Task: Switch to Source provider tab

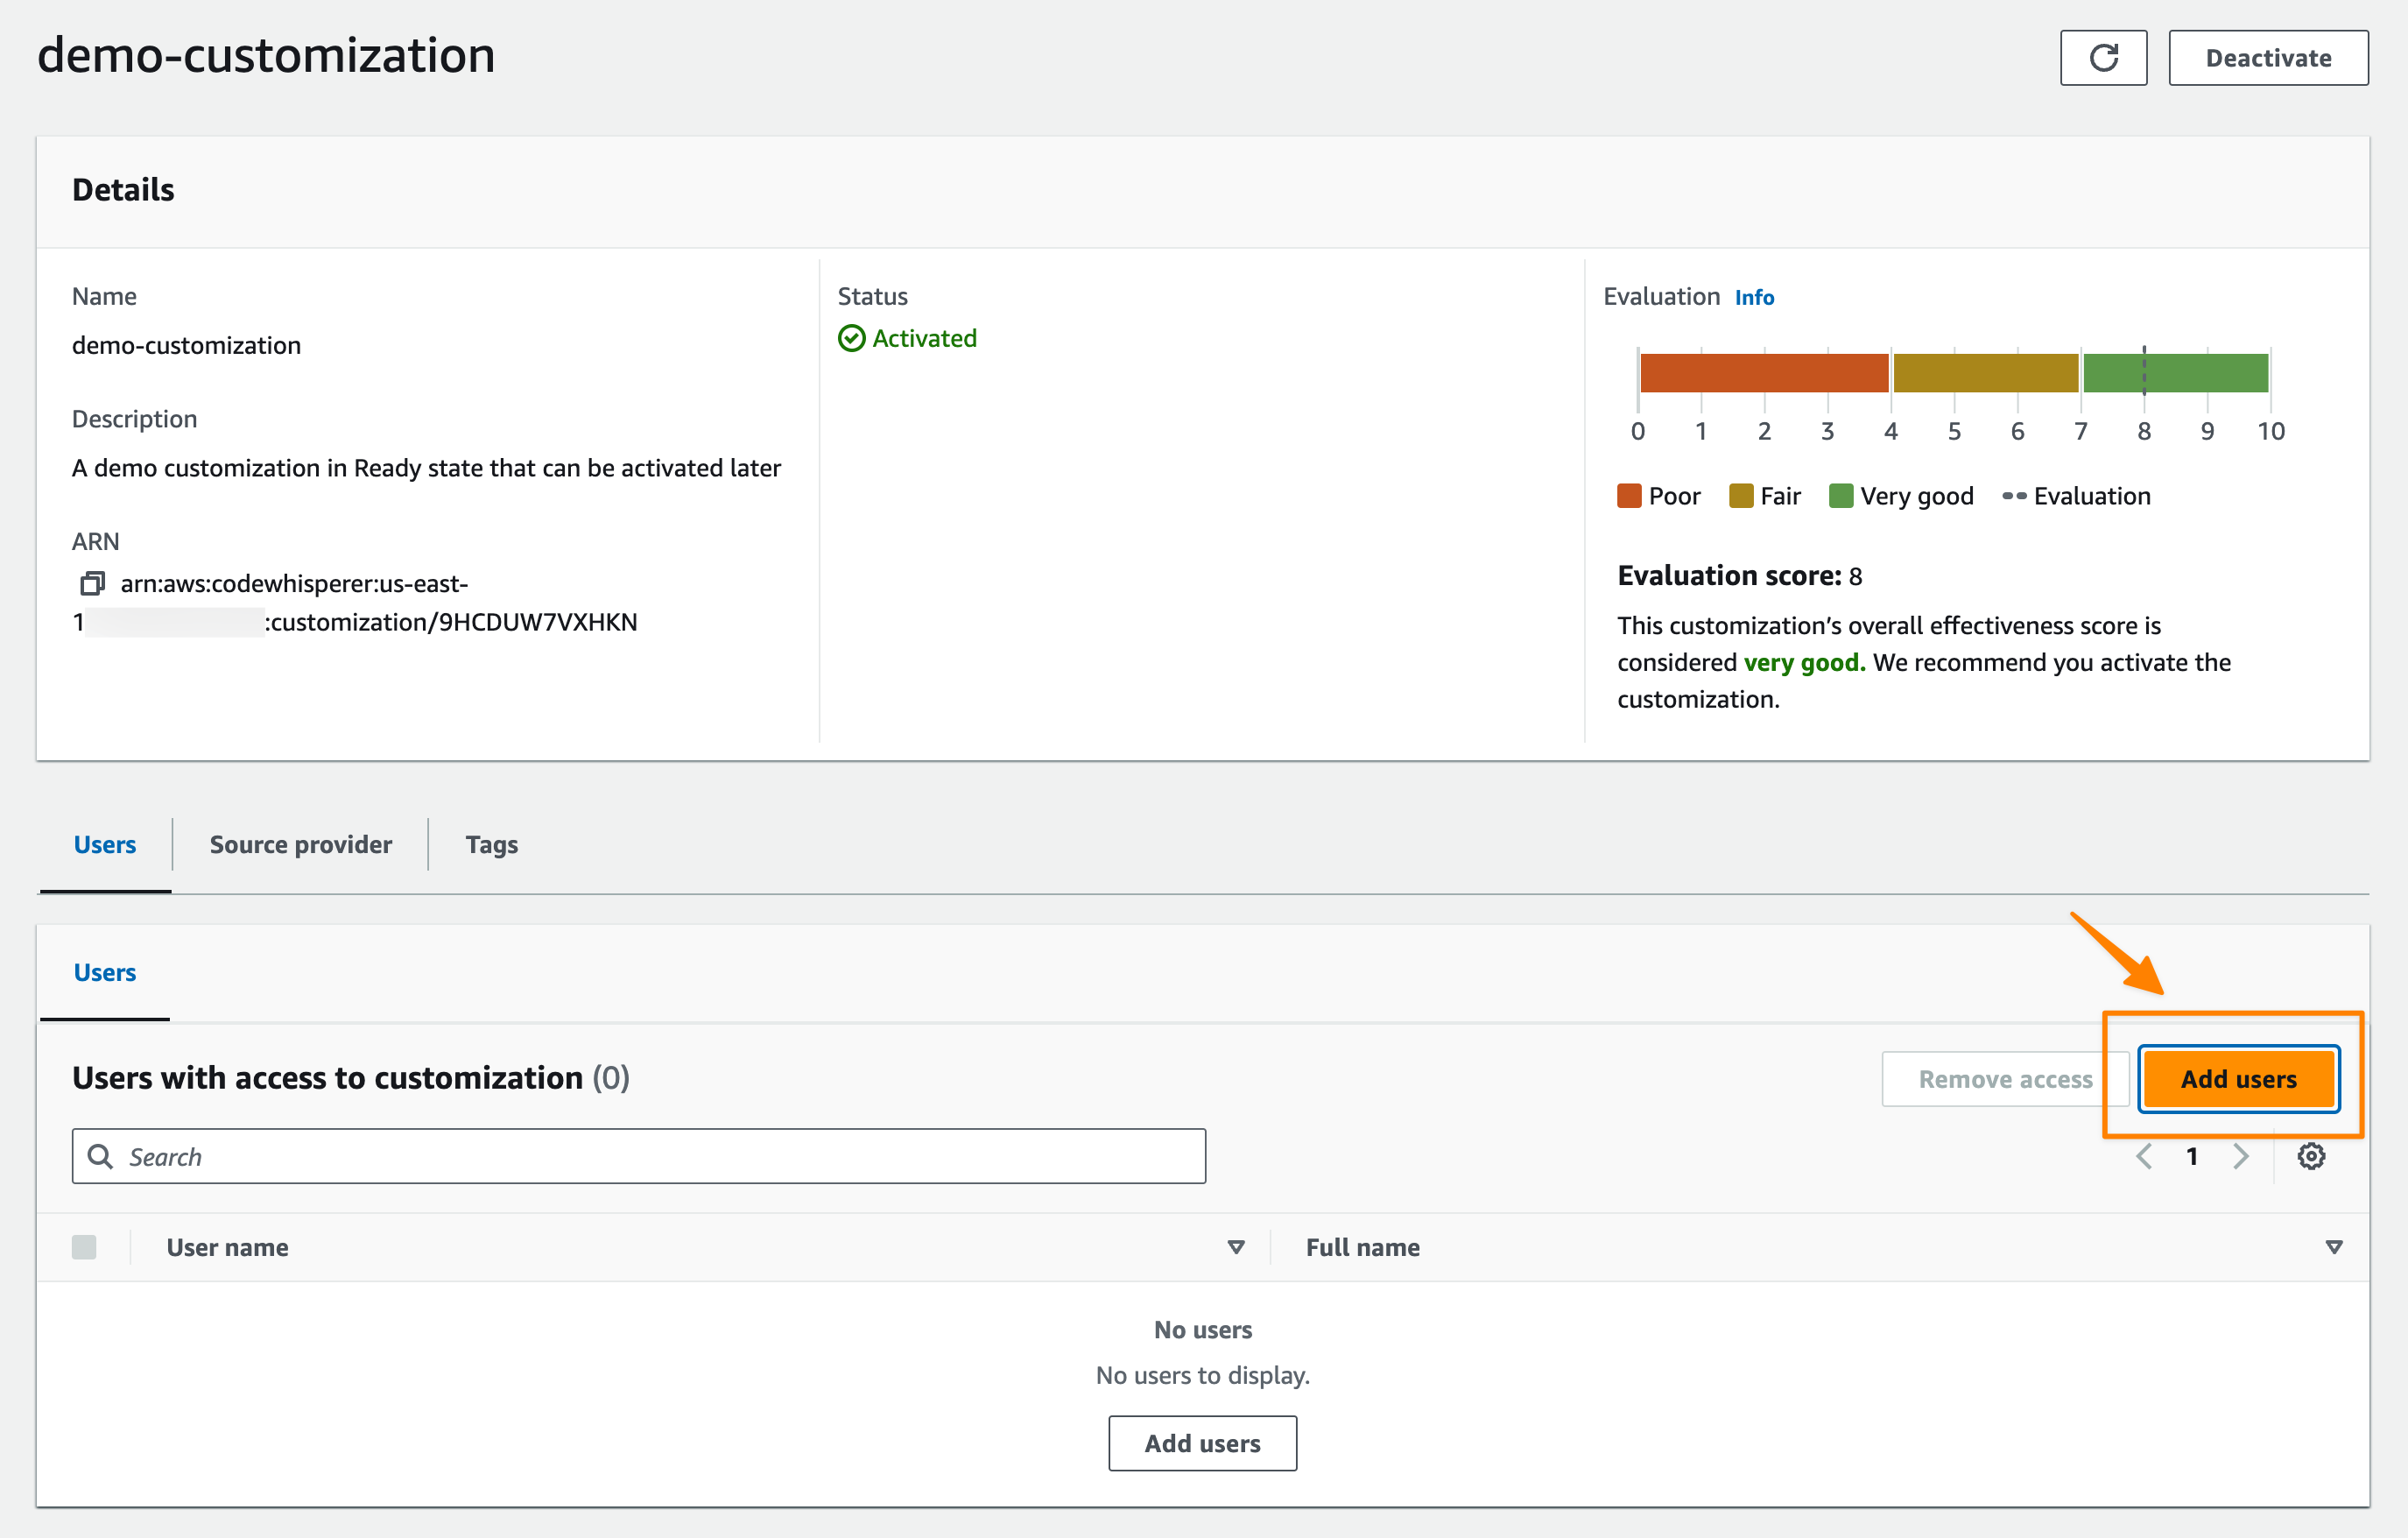Action: [300, 845]
